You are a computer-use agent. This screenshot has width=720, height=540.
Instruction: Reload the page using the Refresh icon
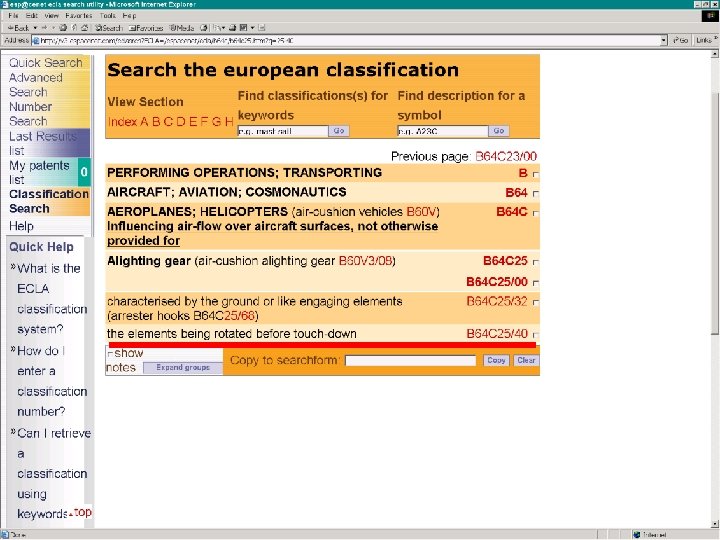click(74, 28)
